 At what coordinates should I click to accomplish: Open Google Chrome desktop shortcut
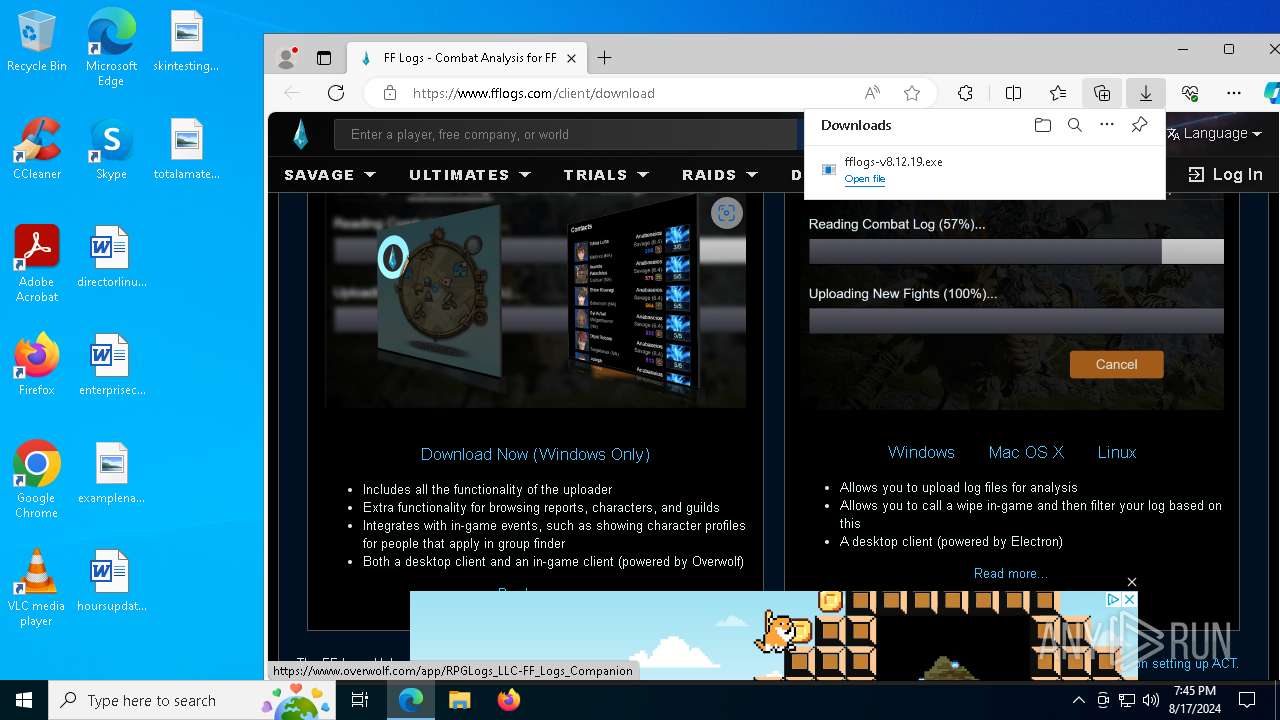37,480
